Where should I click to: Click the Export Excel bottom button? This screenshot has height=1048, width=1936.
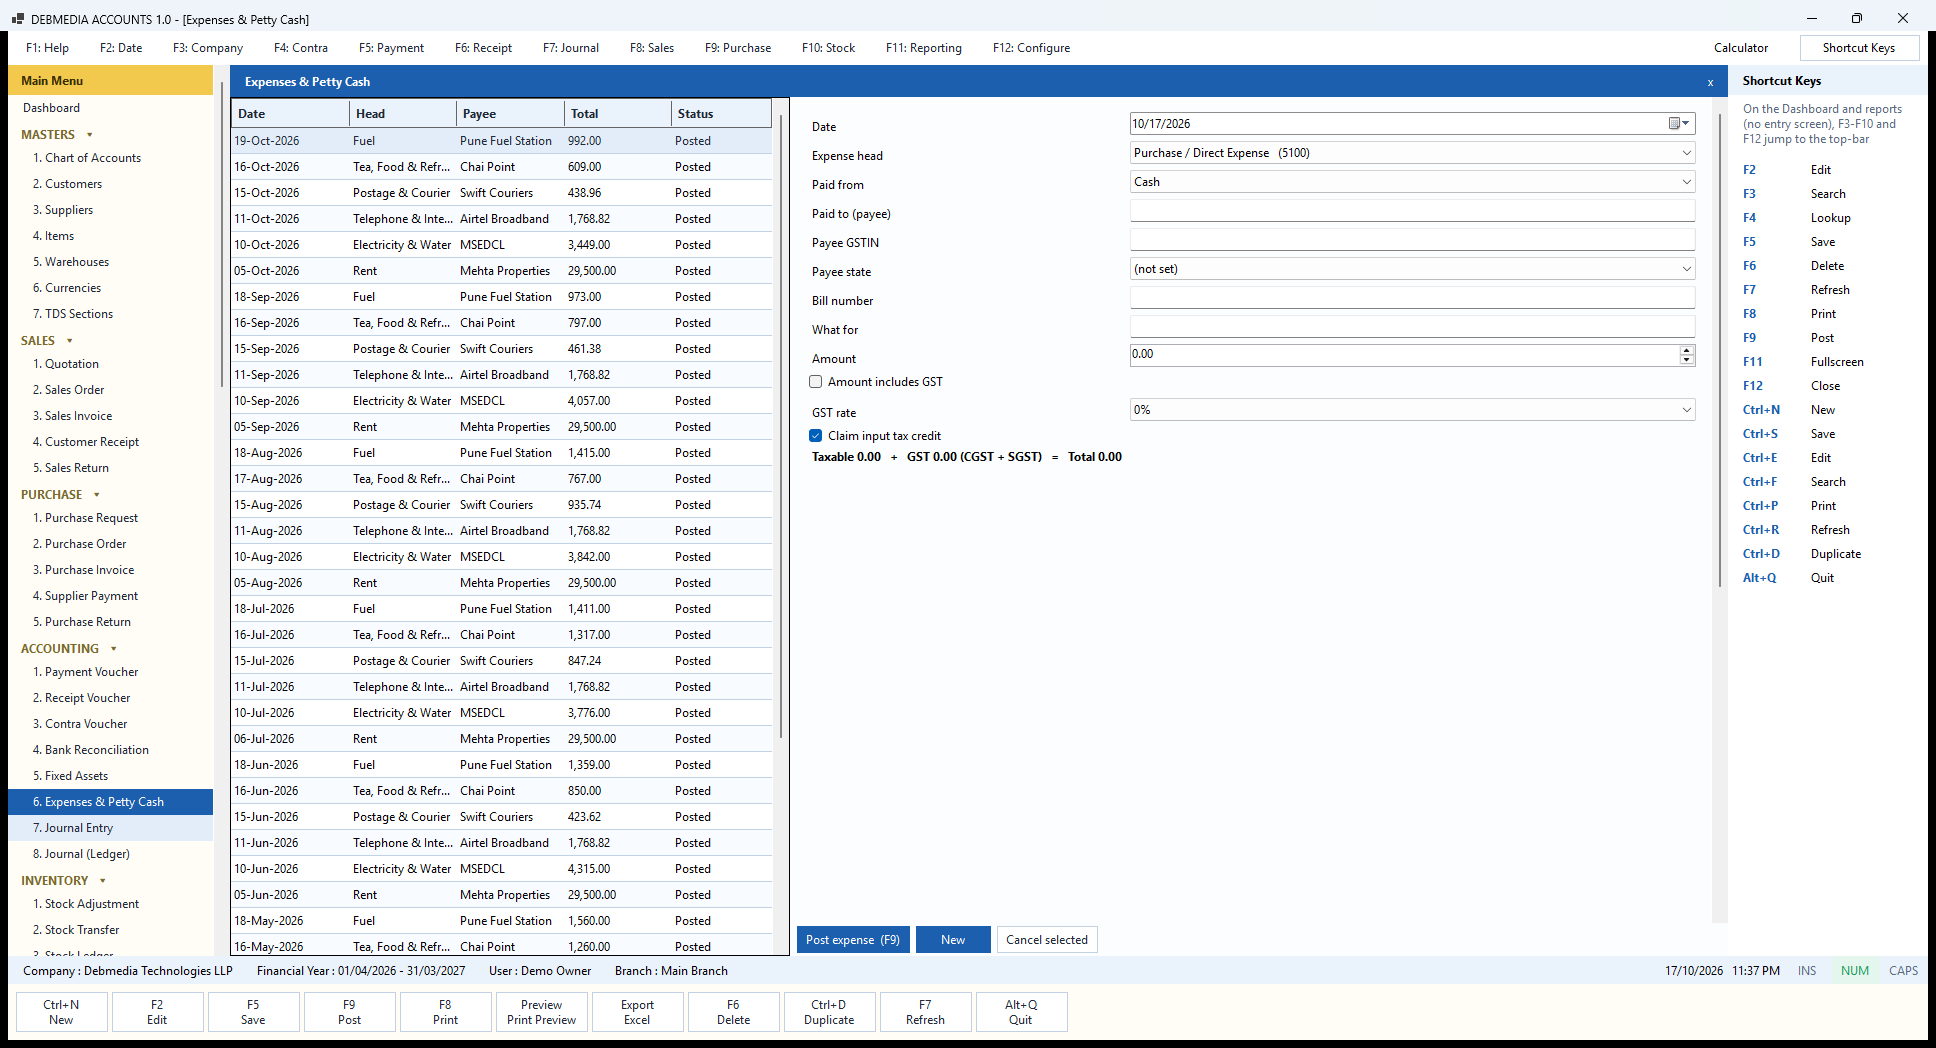[x=637, y=1012]
